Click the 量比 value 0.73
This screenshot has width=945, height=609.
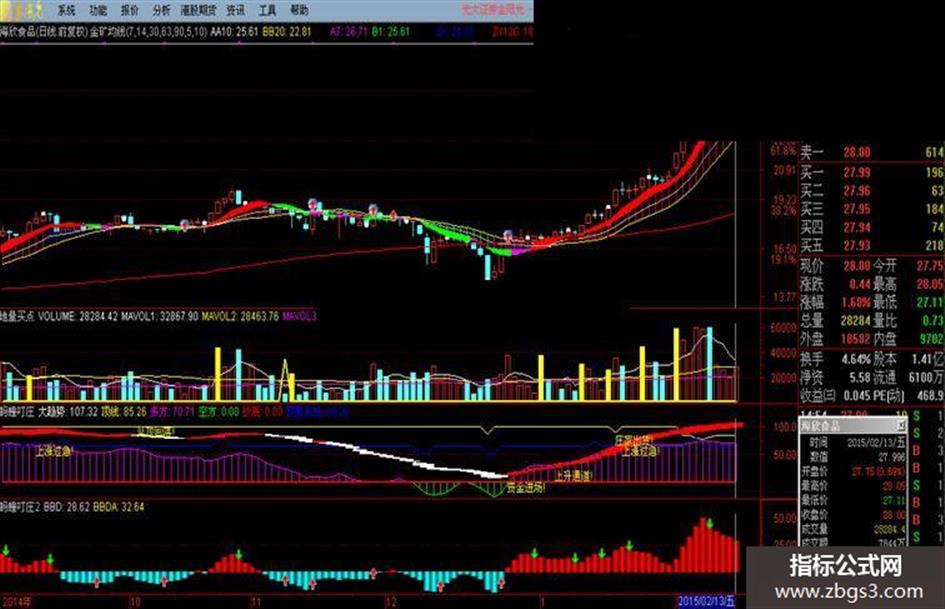click(x=933, y=320)
